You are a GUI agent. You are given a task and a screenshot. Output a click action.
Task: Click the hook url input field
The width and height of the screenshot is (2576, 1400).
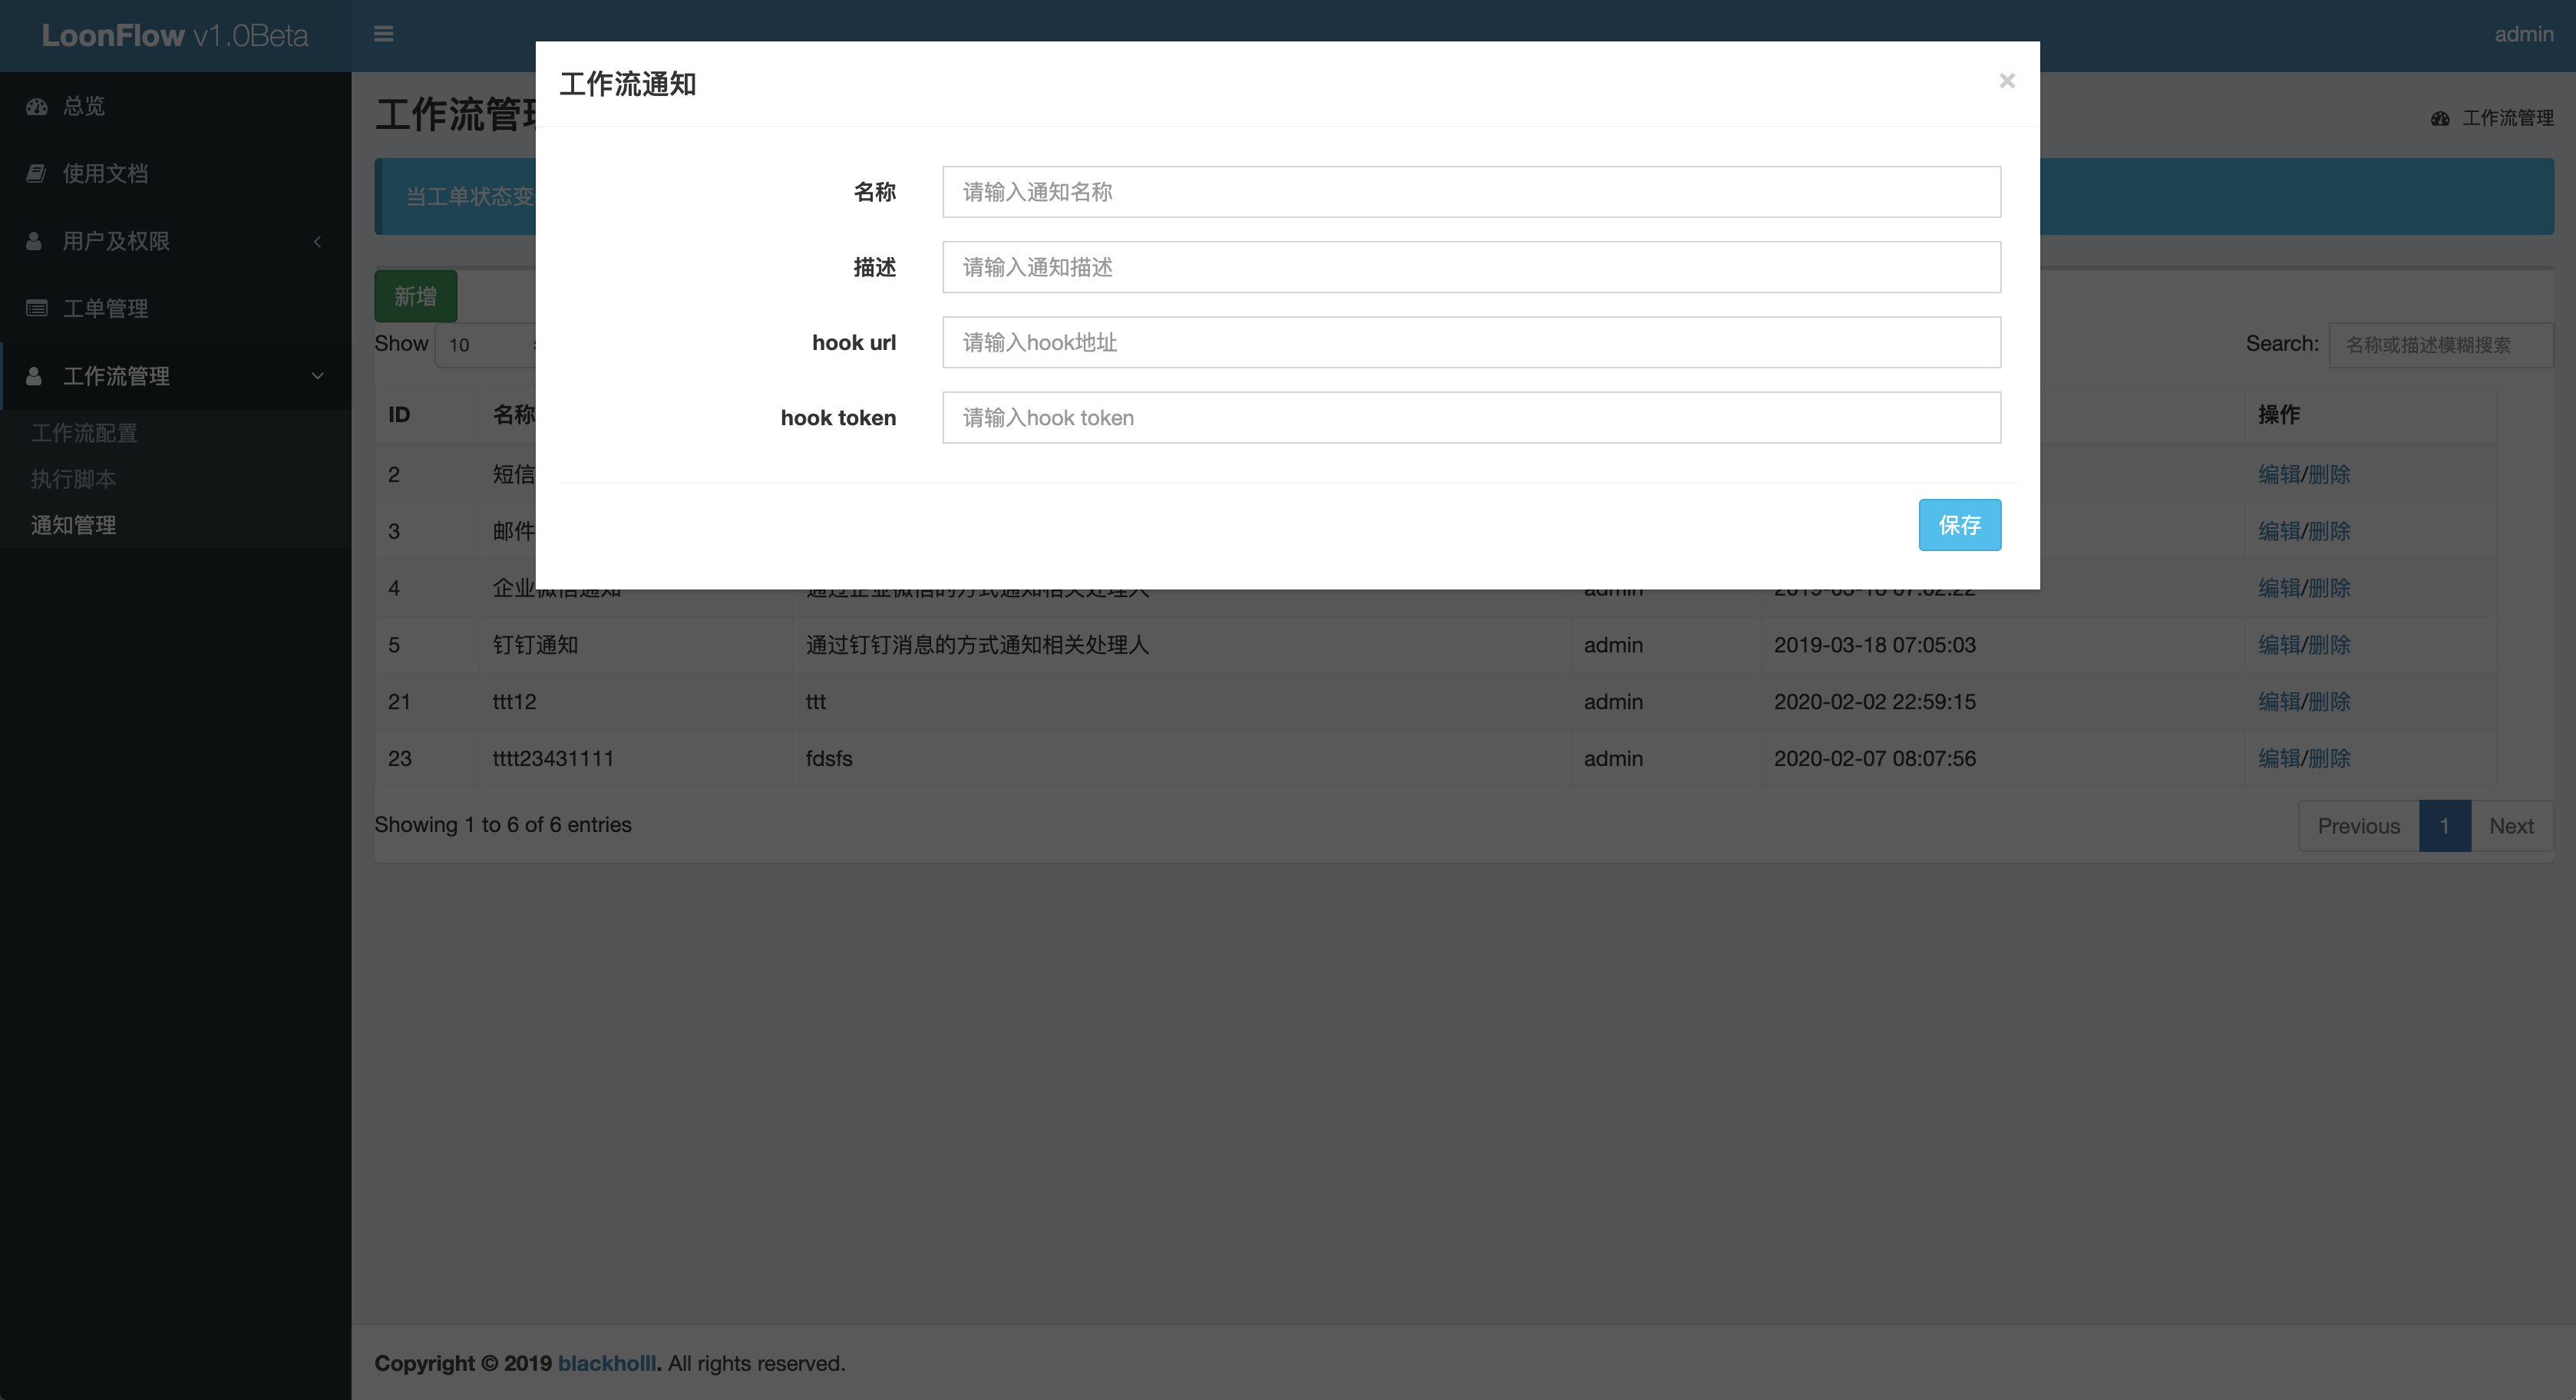click(1471, 342)
